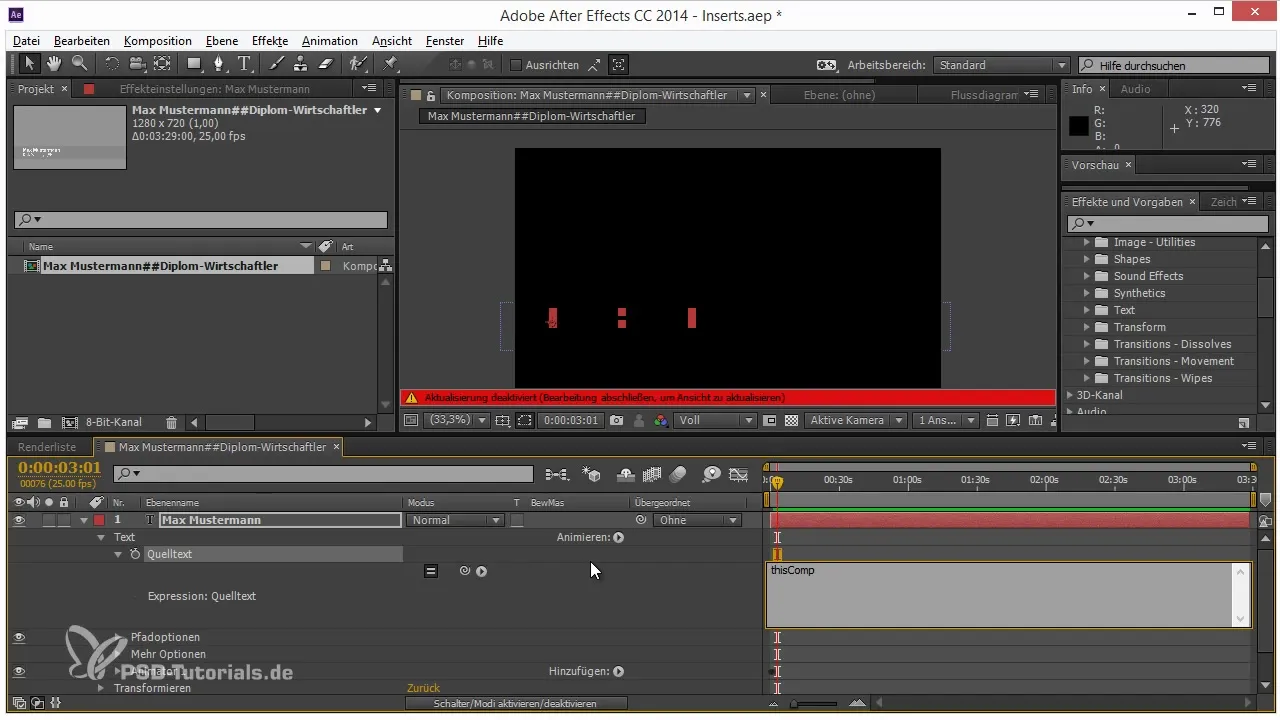Select the Pen tool
The height and width of the screenshot is (720, 1280).
pos(219,64)
